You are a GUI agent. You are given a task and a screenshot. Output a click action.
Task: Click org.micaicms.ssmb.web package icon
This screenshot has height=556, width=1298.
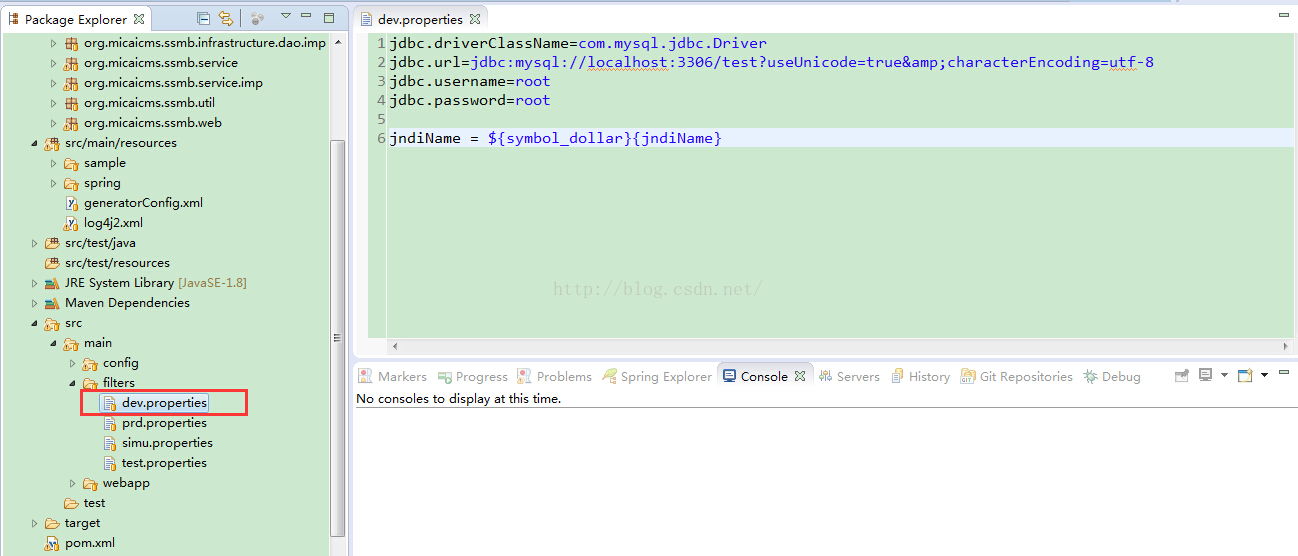click(71, 123)
